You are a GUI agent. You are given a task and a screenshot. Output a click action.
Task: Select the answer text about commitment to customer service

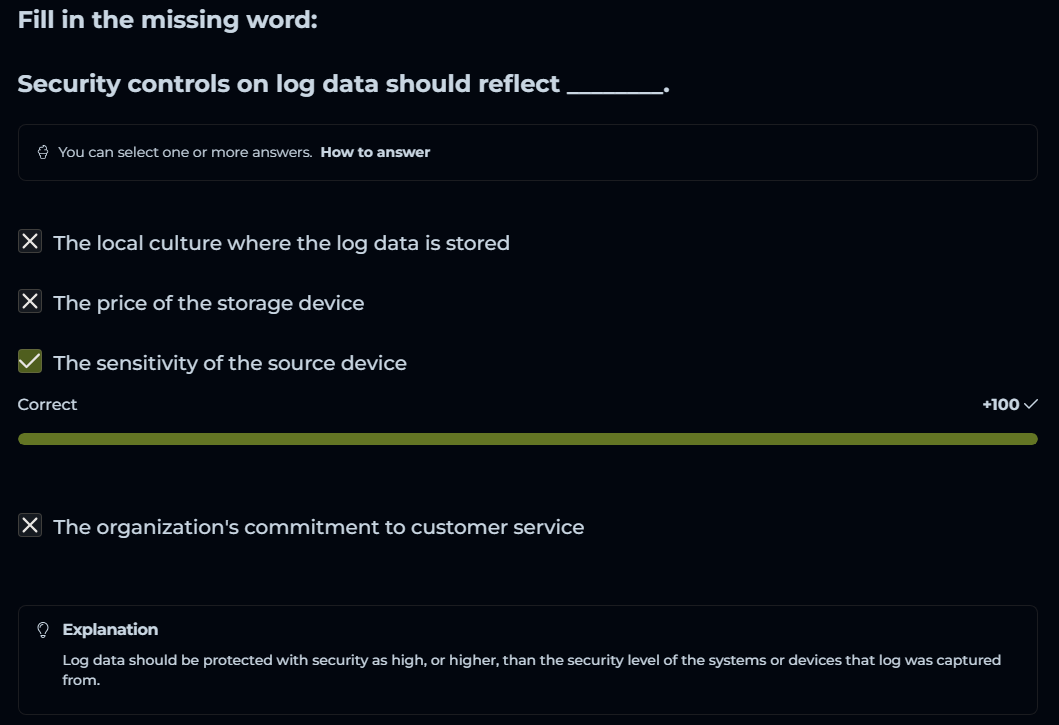tap(318, 527)
